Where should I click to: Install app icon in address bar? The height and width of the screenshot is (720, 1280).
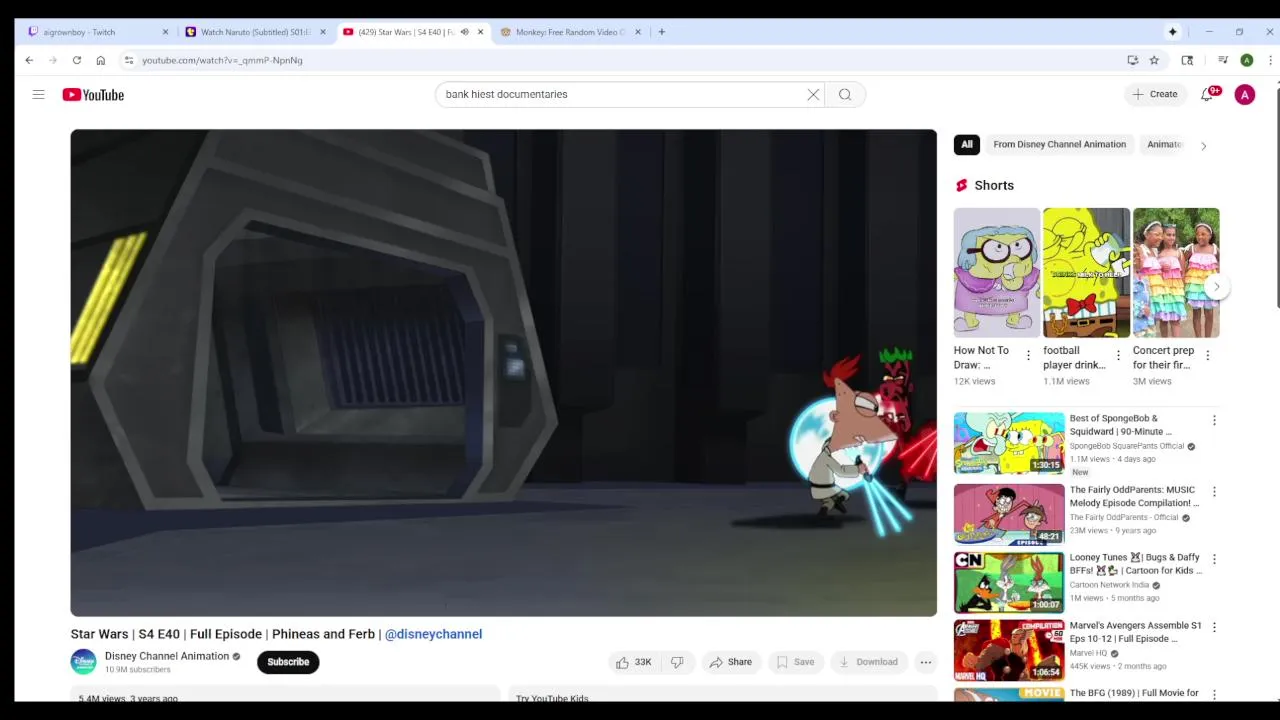[x=1132, y=60]
